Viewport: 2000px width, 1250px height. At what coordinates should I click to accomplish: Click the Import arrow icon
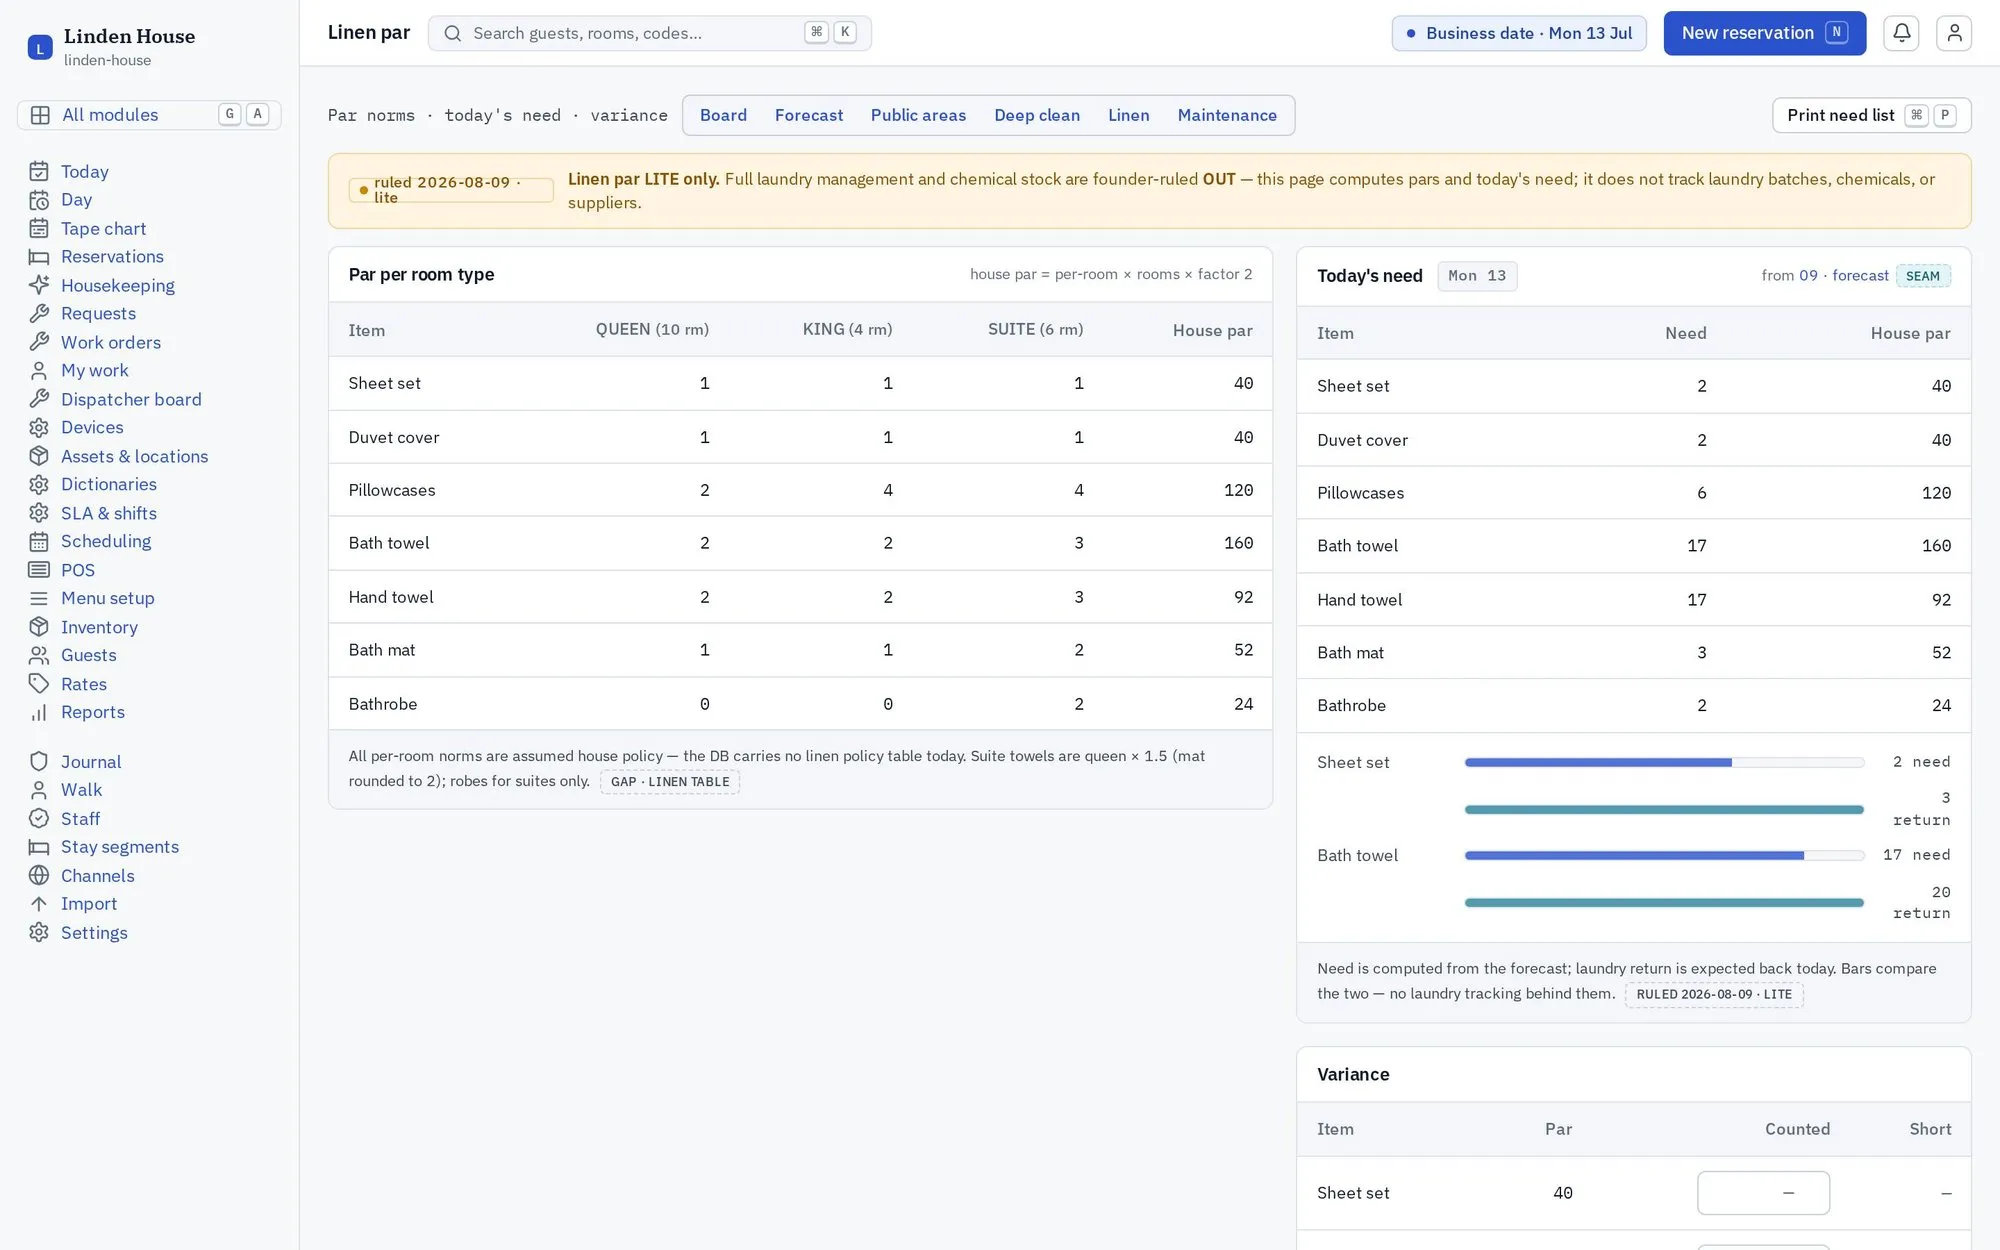tap(39, 904)
